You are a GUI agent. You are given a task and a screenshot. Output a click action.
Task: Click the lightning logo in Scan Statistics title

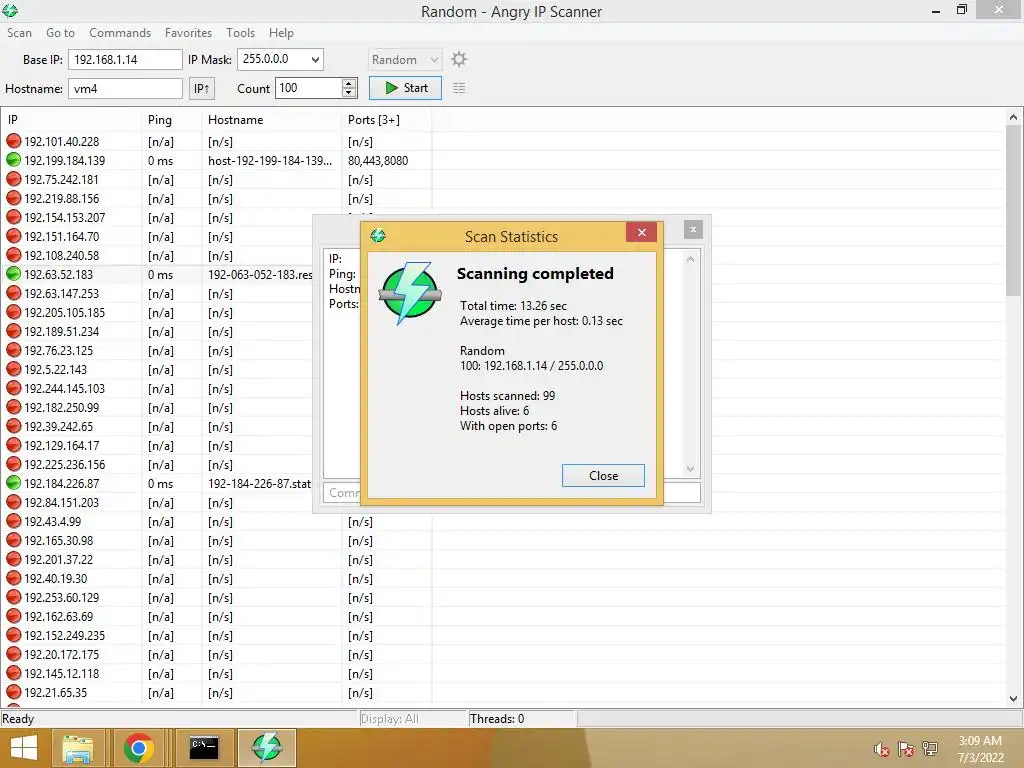pos(377,236)
